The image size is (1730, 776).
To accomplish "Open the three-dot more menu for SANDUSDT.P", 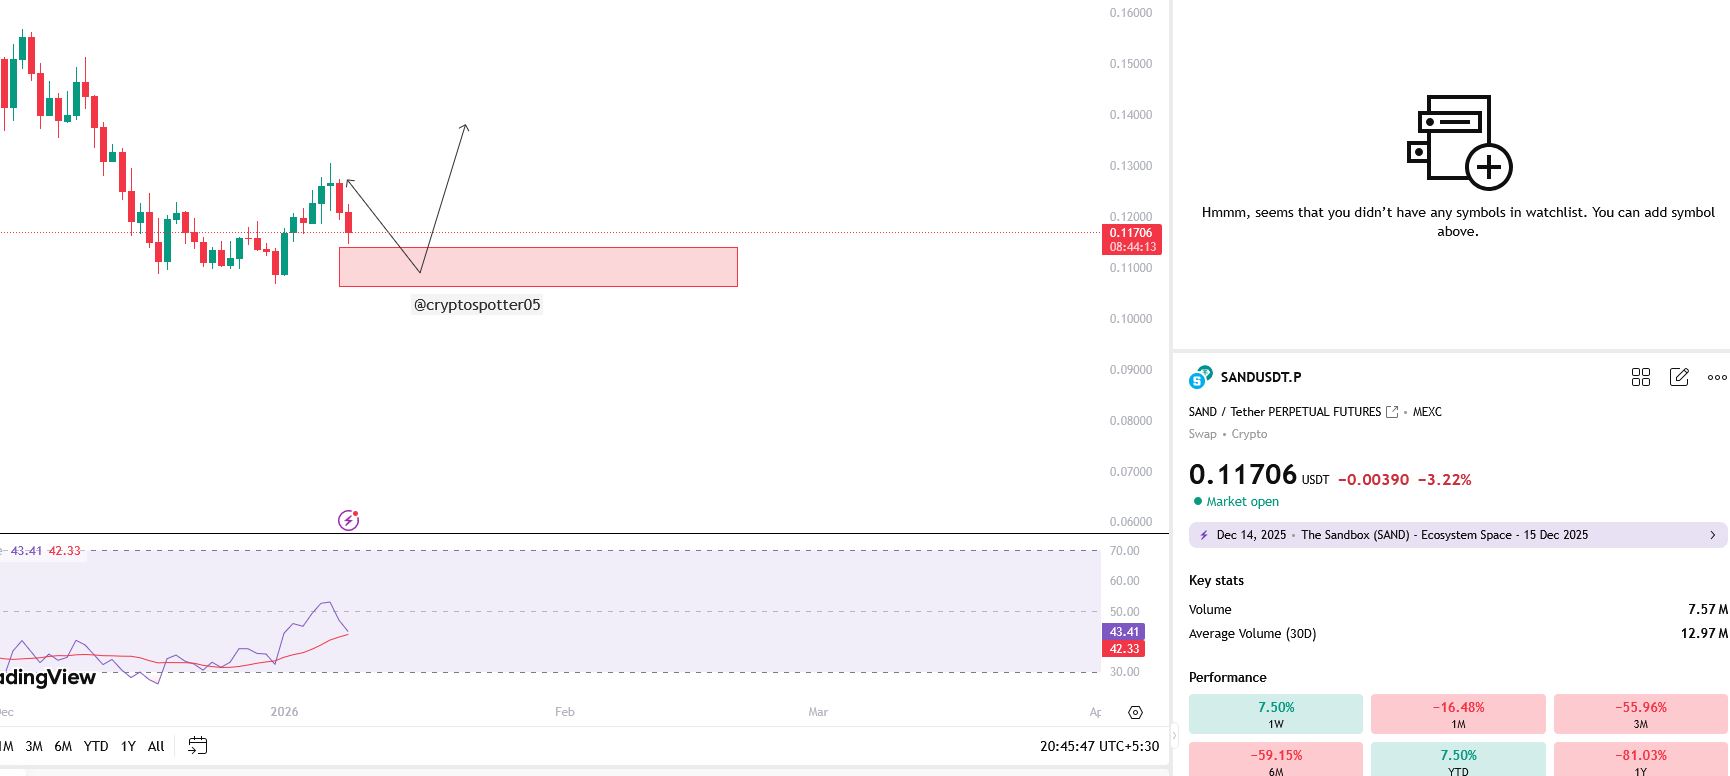I will [x=1717, y=377].
